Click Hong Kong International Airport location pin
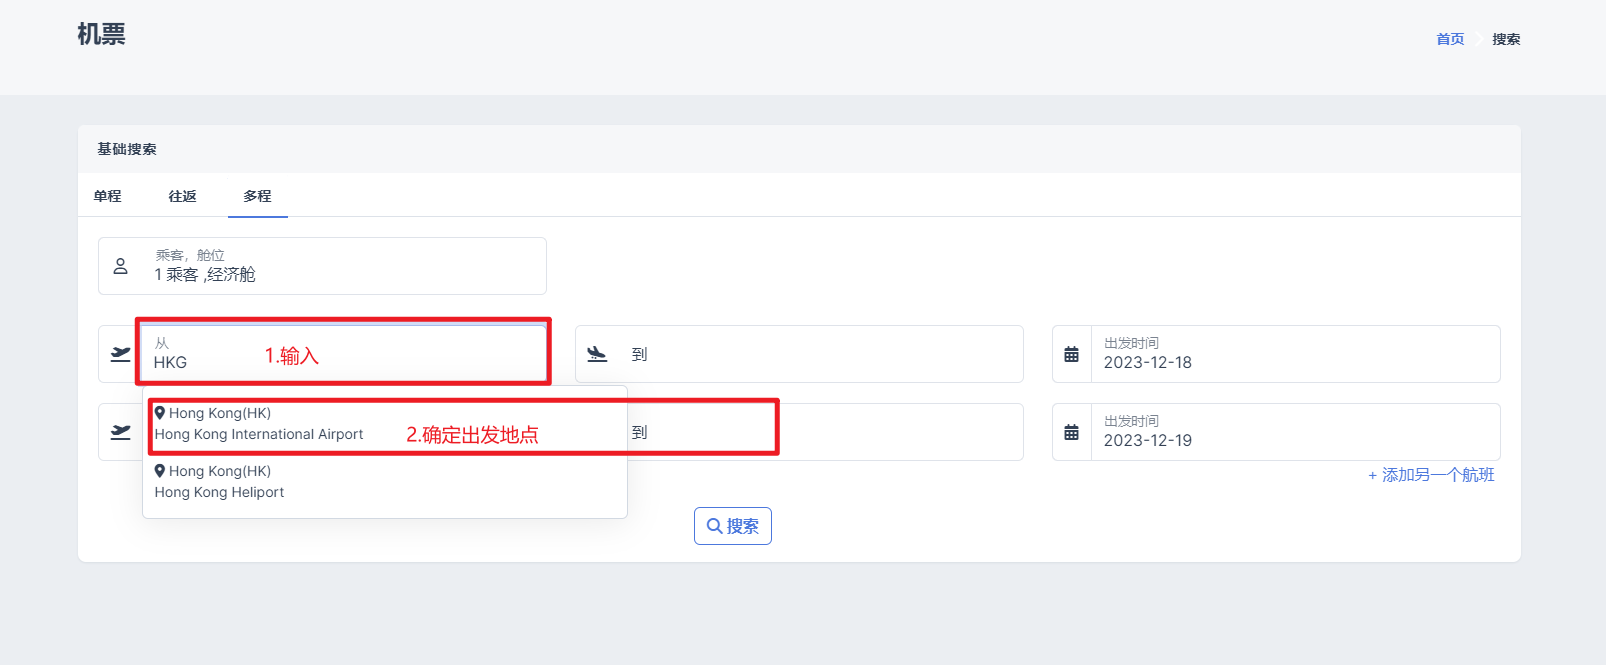The width and height of the screenshot is (1606, 665). coord(160,413)
